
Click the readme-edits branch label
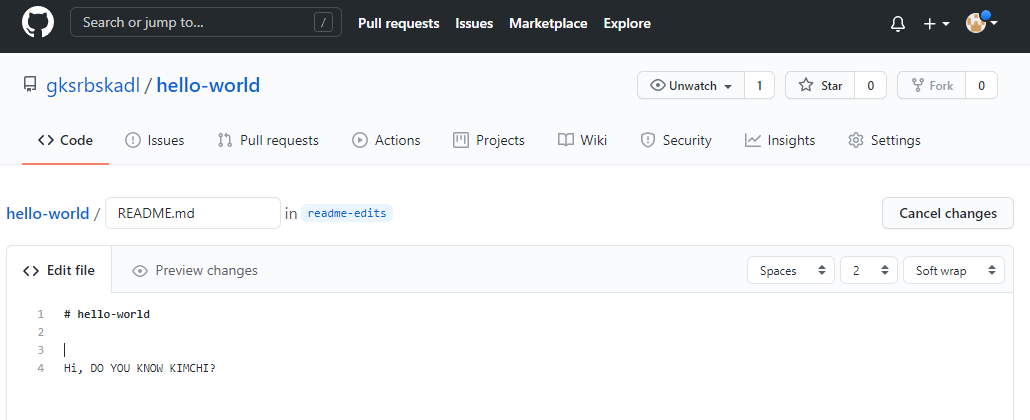pos(347,213)
